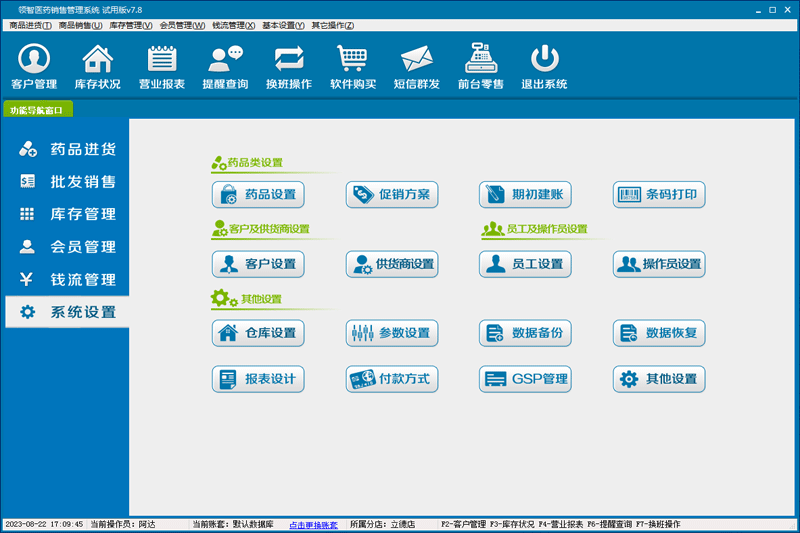Open 营业报表 report icon
Screen dimensions: 800x533
point(162,66)
